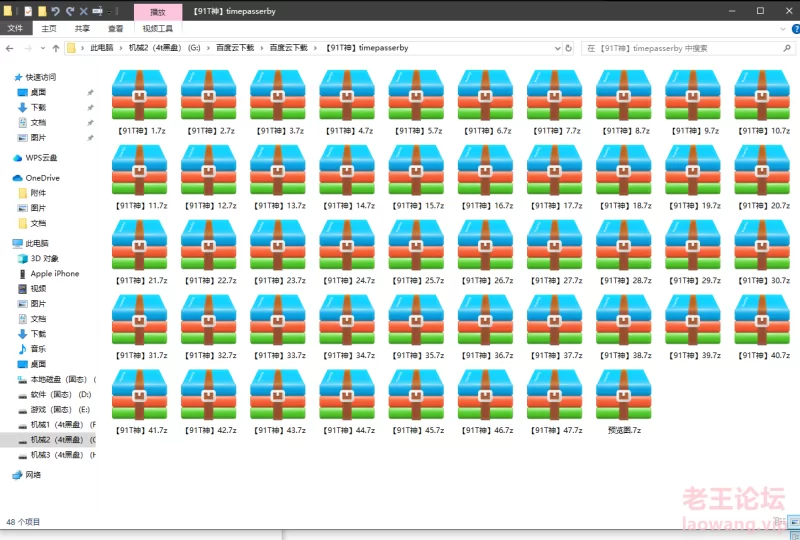Viewport: 800px width, 540px height.
Task: Open the Customize Quick Access Toolbar dropdown
Action: tap(110, 11)
